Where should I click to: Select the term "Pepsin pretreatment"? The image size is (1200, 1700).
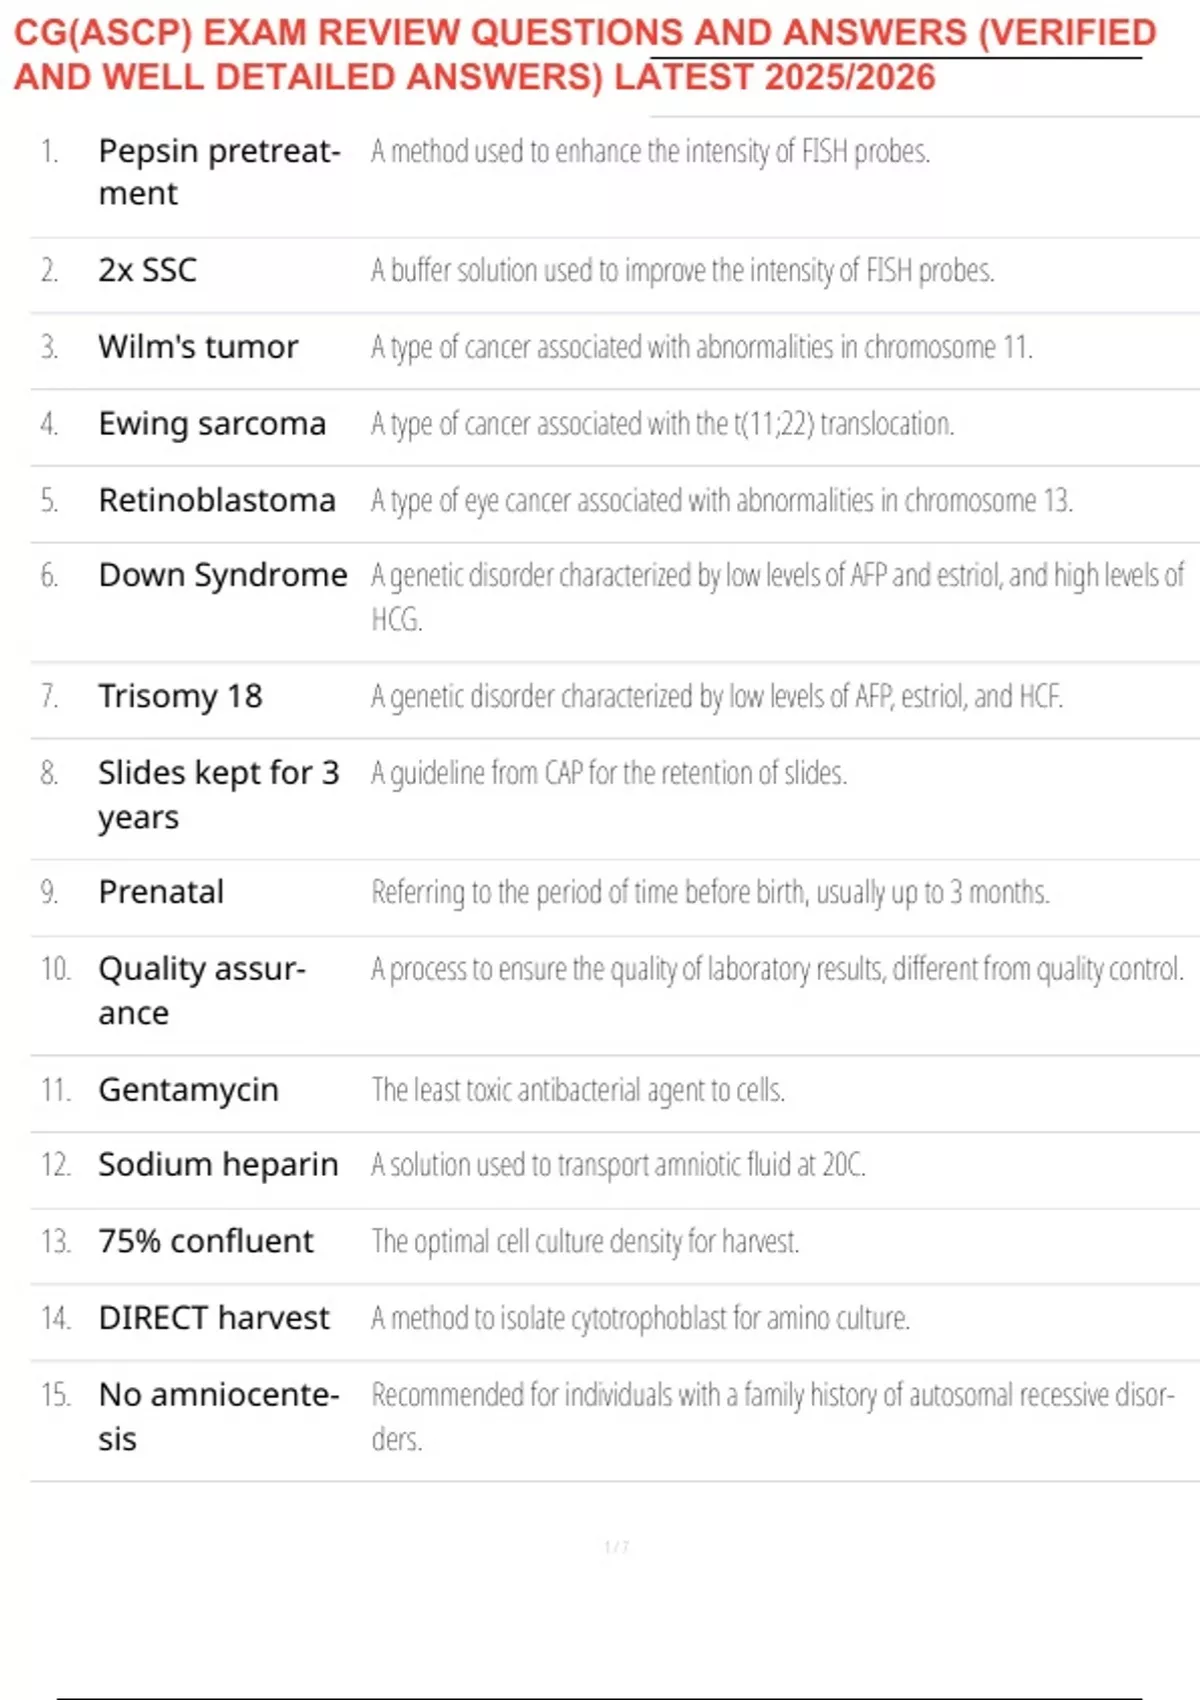click(219, 172)
